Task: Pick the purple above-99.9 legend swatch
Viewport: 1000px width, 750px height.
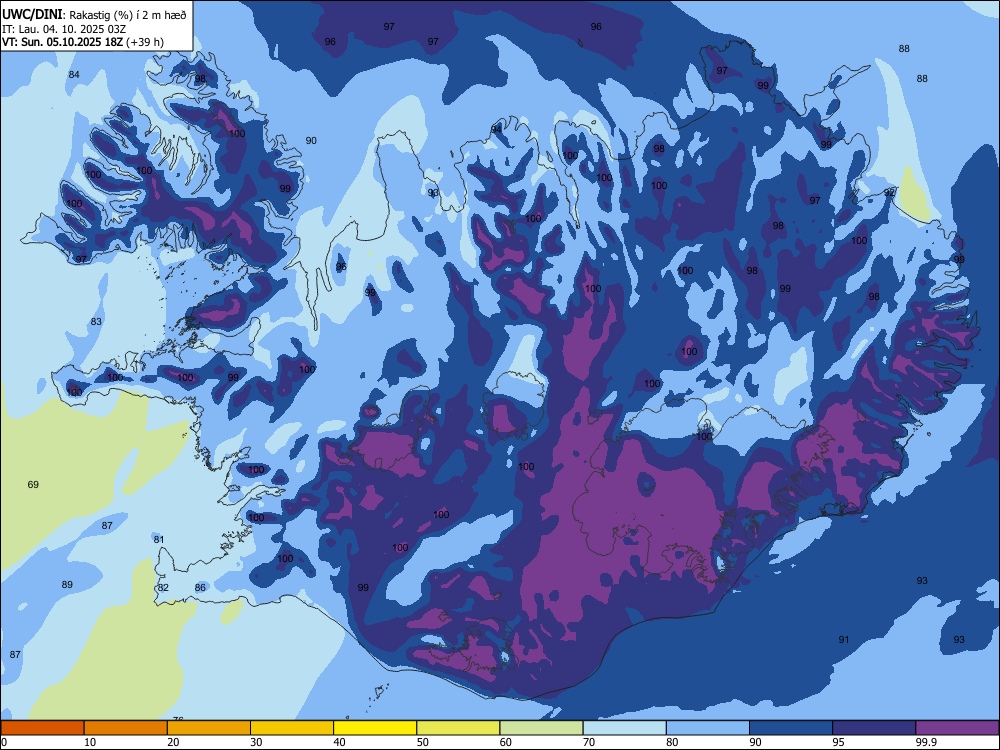Action: coord(957,728)
